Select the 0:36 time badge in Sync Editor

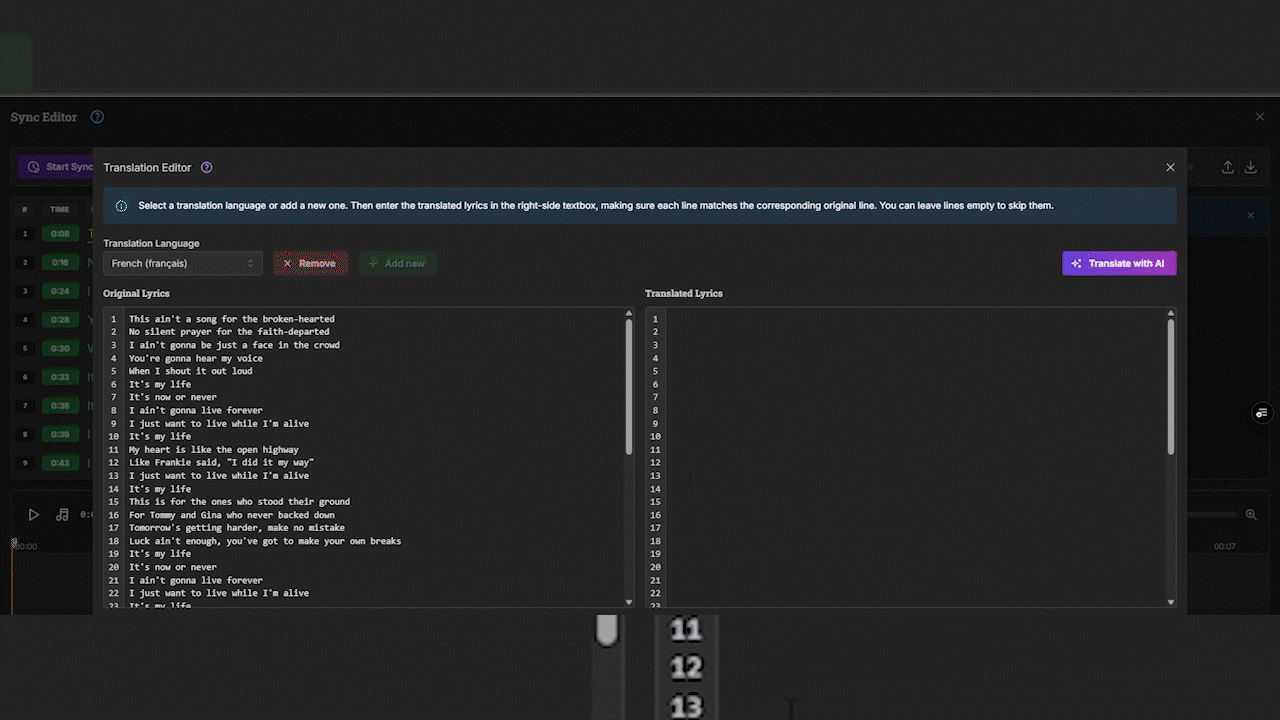tap(60, 406)
